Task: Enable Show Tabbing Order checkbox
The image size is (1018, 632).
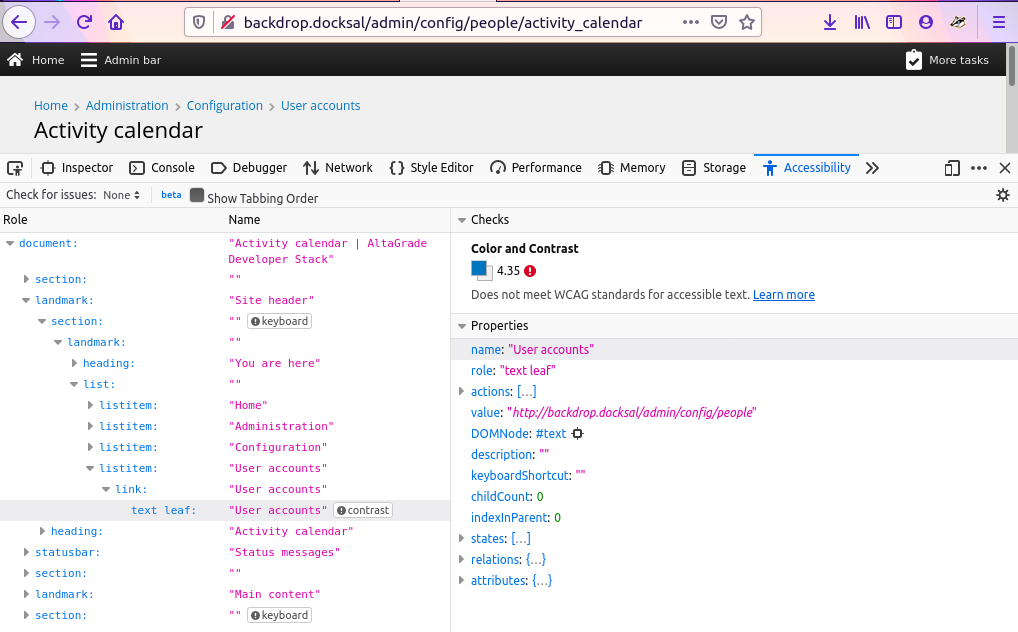Action: pos(197,196)
